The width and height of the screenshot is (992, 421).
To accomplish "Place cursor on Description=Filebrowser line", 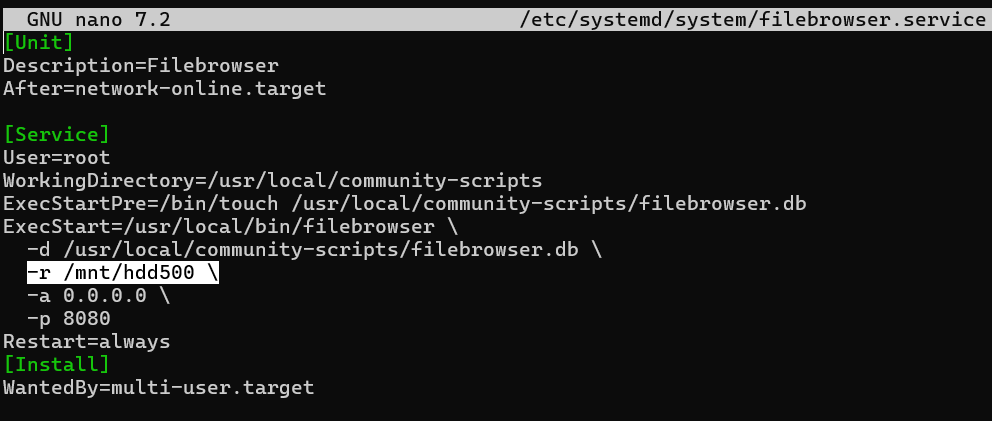I will pos(140,65).
